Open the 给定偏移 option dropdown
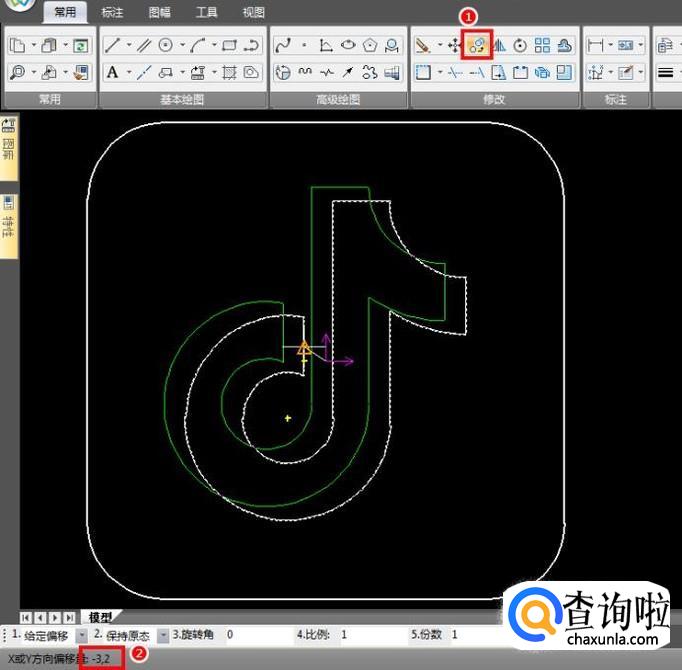The height and width of the screenshot is (670, 682). point(82,635)
